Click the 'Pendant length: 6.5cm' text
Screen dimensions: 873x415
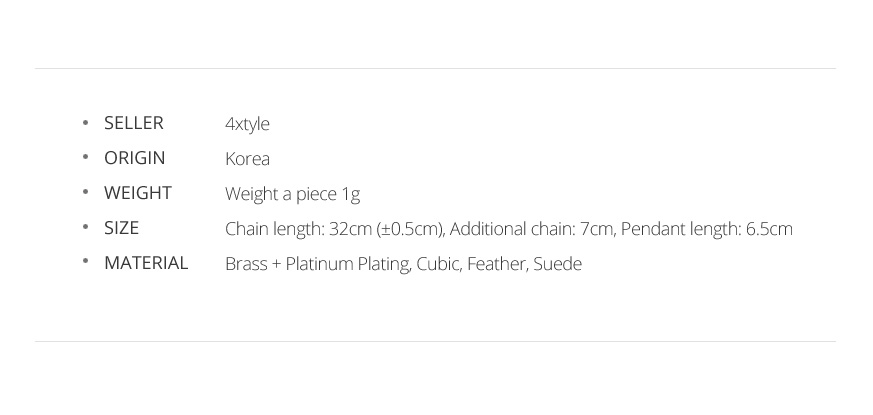point(707,229)
